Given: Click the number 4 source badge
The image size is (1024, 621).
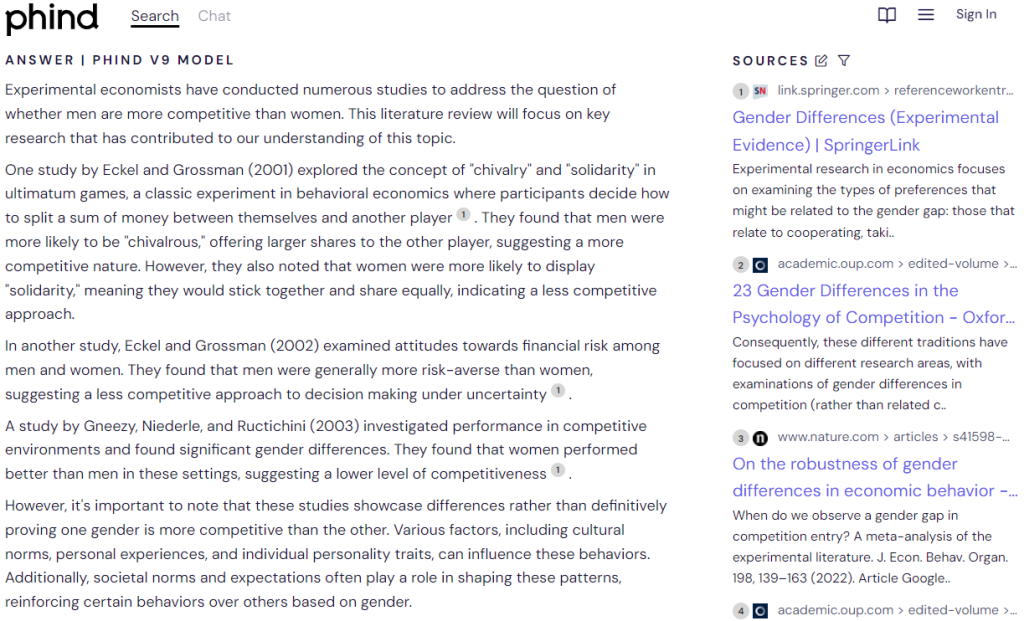Looking at the screenshot, I should point(740,610).
